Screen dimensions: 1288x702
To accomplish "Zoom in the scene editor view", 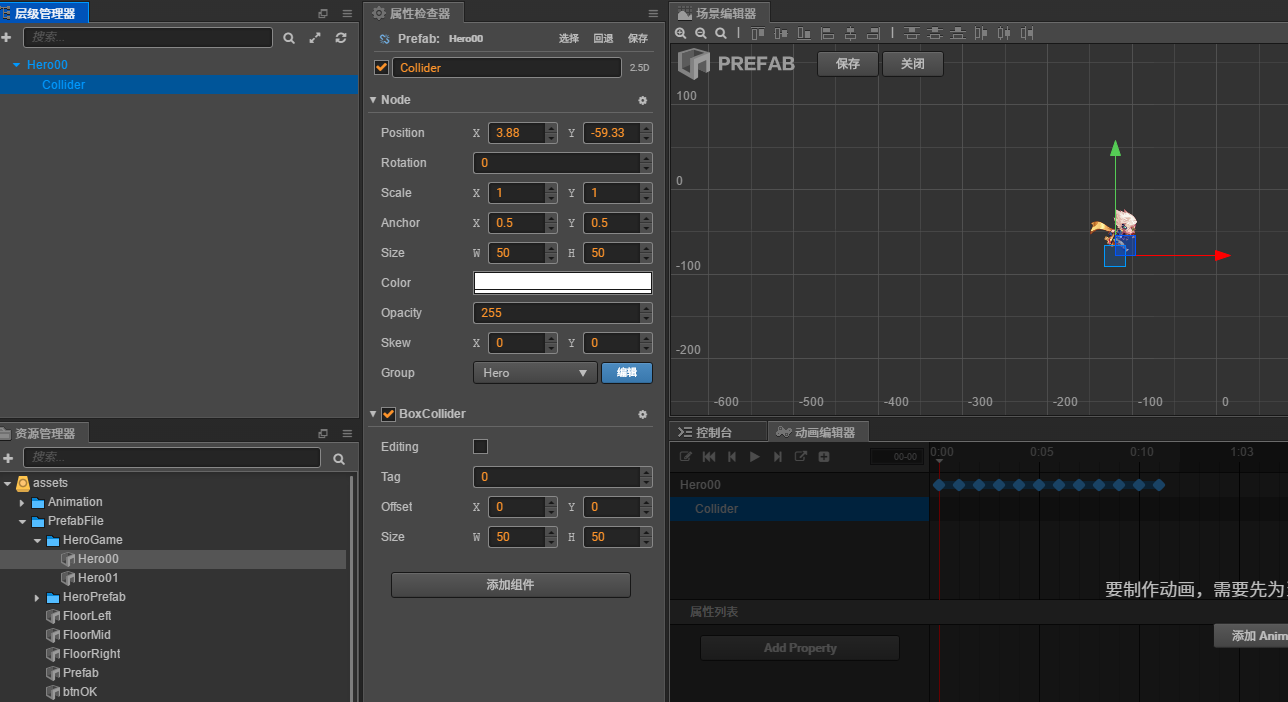I will (x=680, y=33).
